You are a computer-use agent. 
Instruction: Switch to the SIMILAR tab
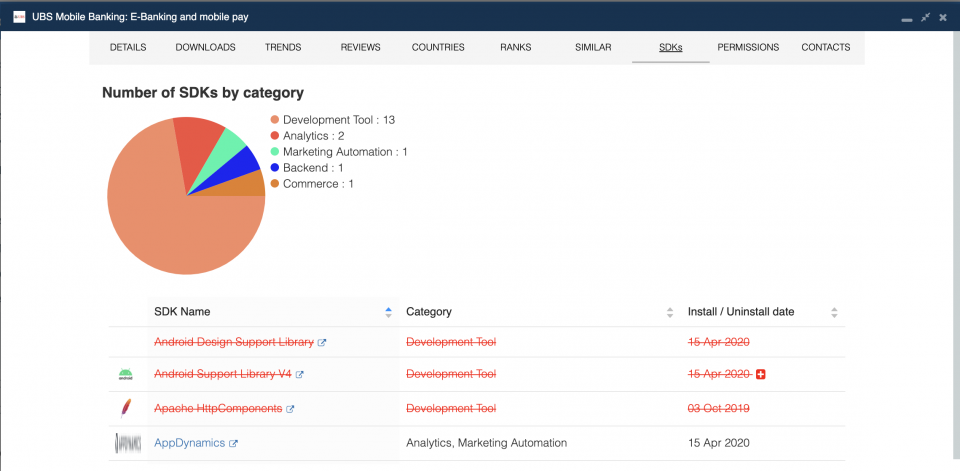tap(593, 47)
